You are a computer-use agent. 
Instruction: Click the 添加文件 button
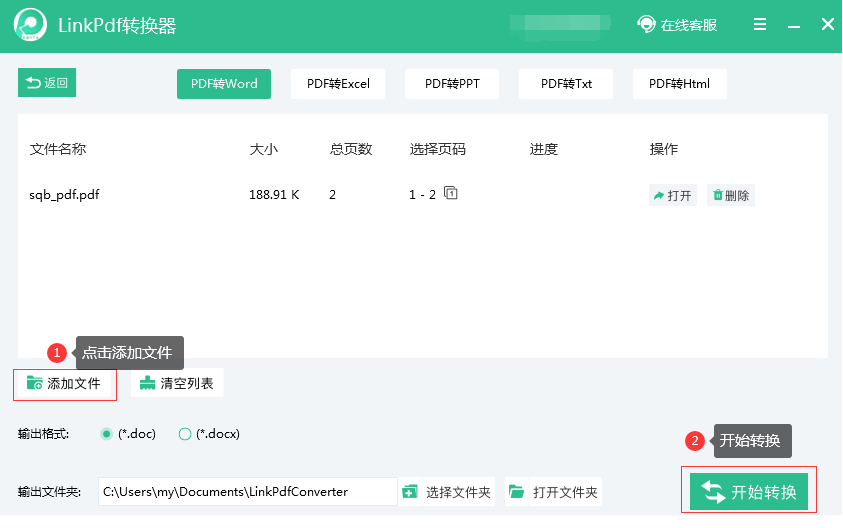pyautogui.click(x=65, y=383)
